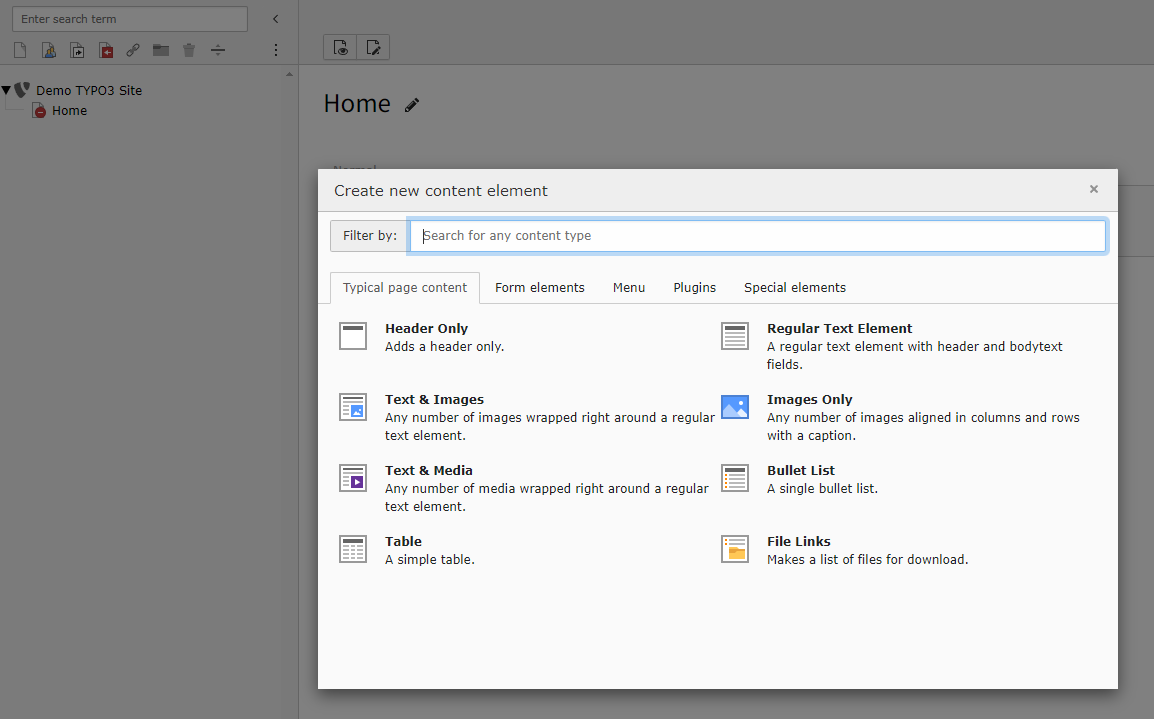Pick the shortcut page type icon

[x=77, y=49]
